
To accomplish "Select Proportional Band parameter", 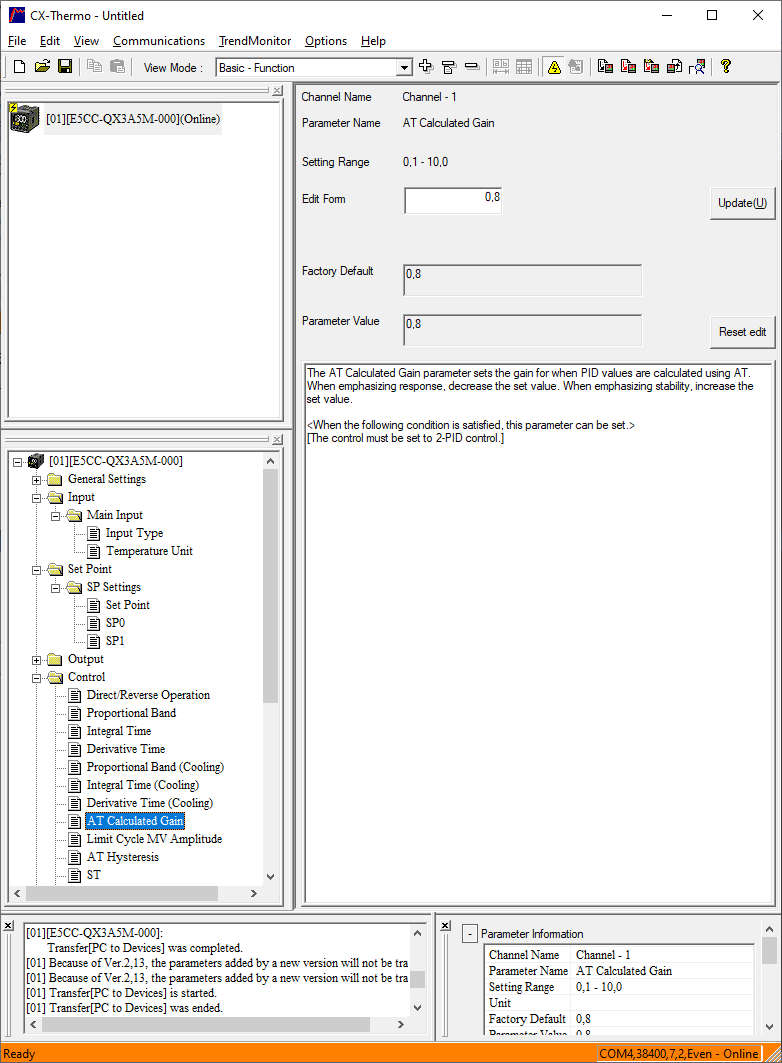I will click(x=131, y=713).
